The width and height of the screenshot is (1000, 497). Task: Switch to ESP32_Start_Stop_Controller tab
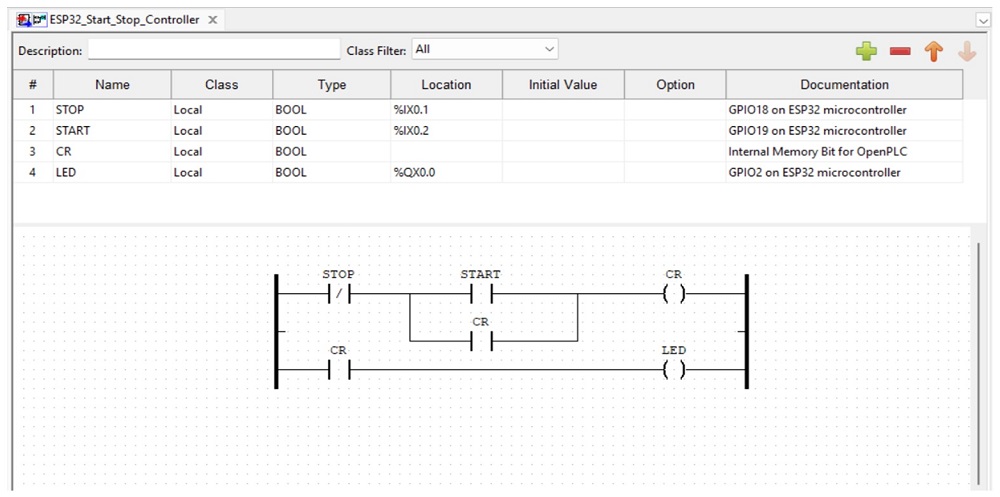pyautogui.click(x=117, y=20)
